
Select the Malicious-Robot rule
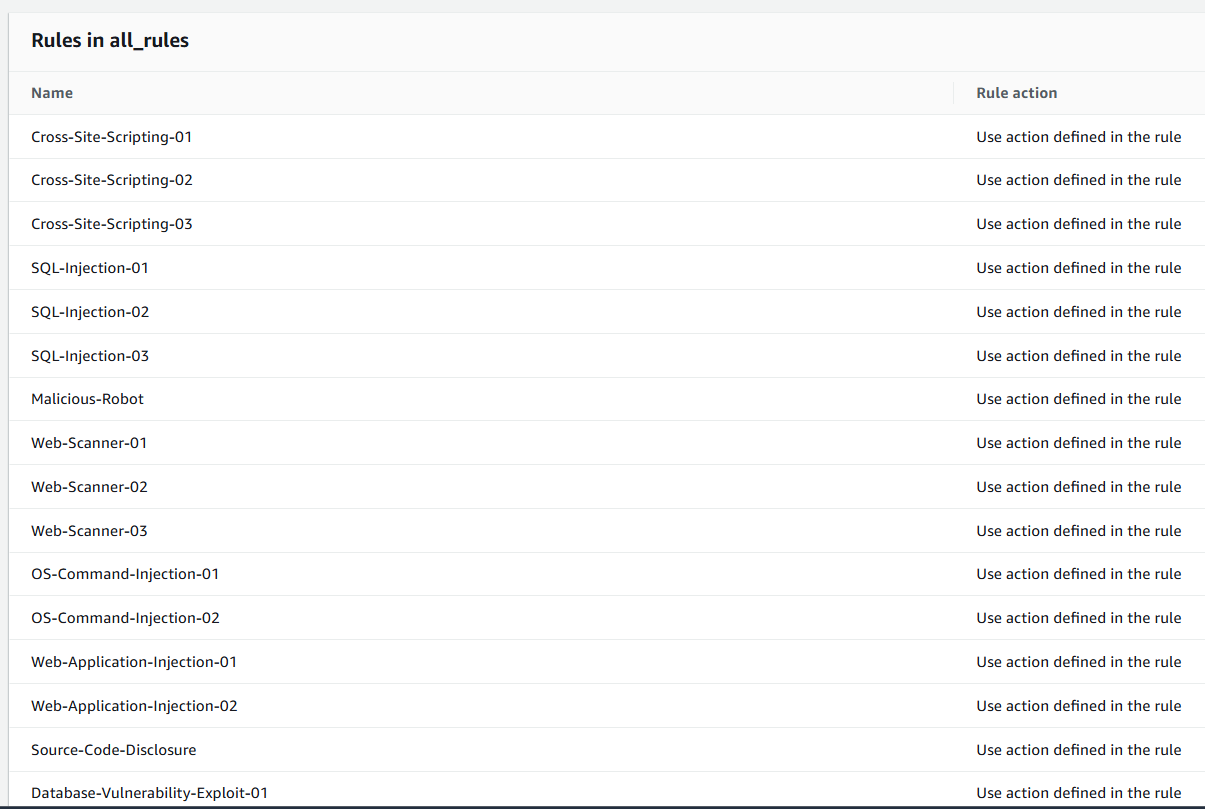[x=87, y=399]
